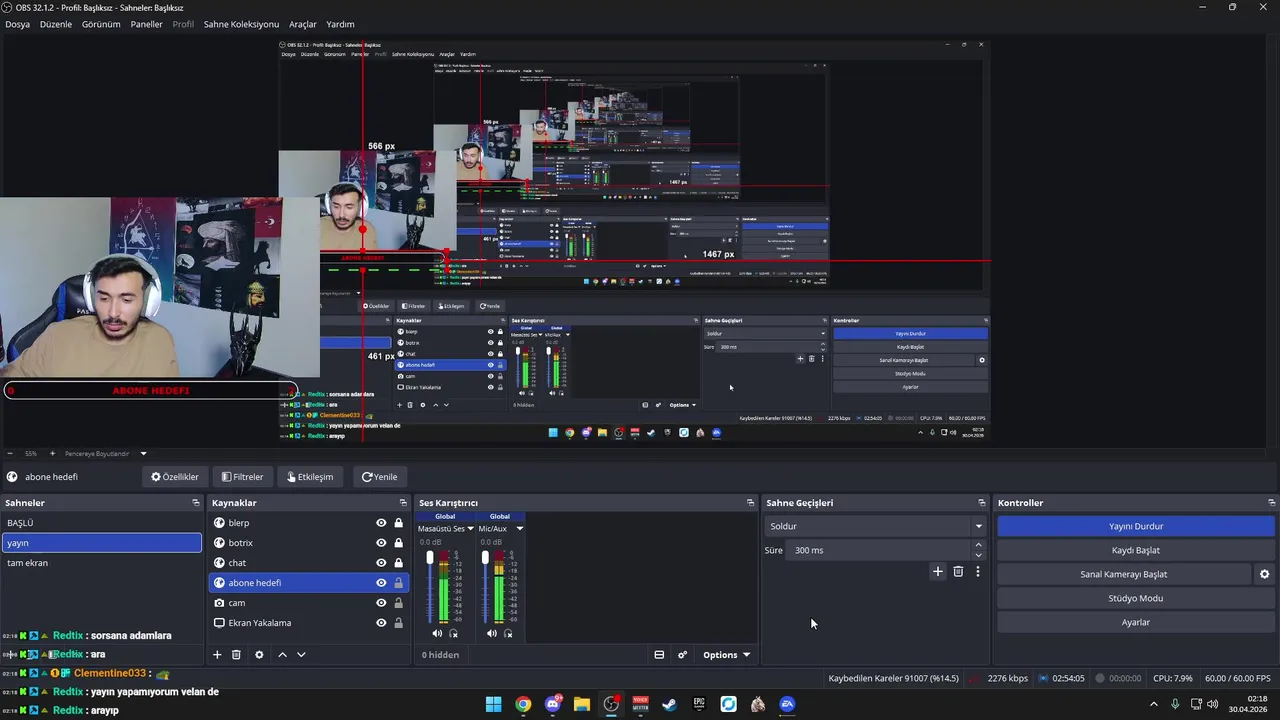Undock the Sahne Geçişleri panel
Screen dimensions: 1280x720
click(x=982, y=503)
